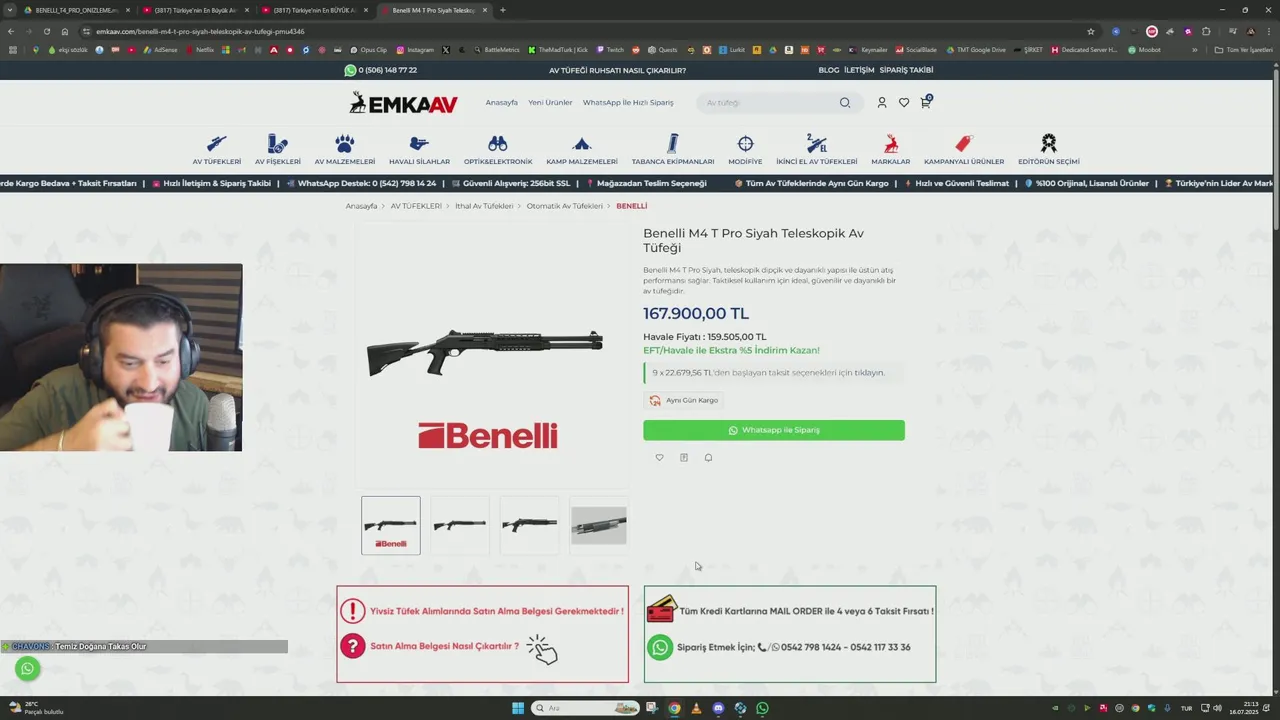Screen dimensions: 1280x720
Task: Select the fourth close-up thumbnail
Action: (599, 525)
